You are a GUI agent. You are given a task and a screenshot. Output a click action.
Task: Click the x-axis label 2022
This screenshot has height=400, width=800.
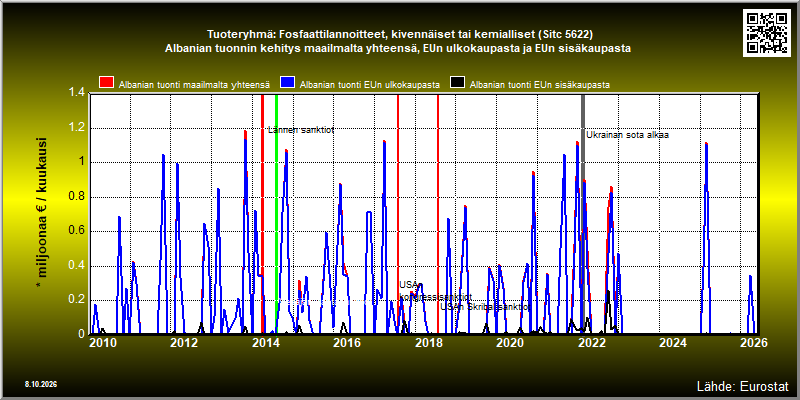pyautogui.click(x=591, y=343)
